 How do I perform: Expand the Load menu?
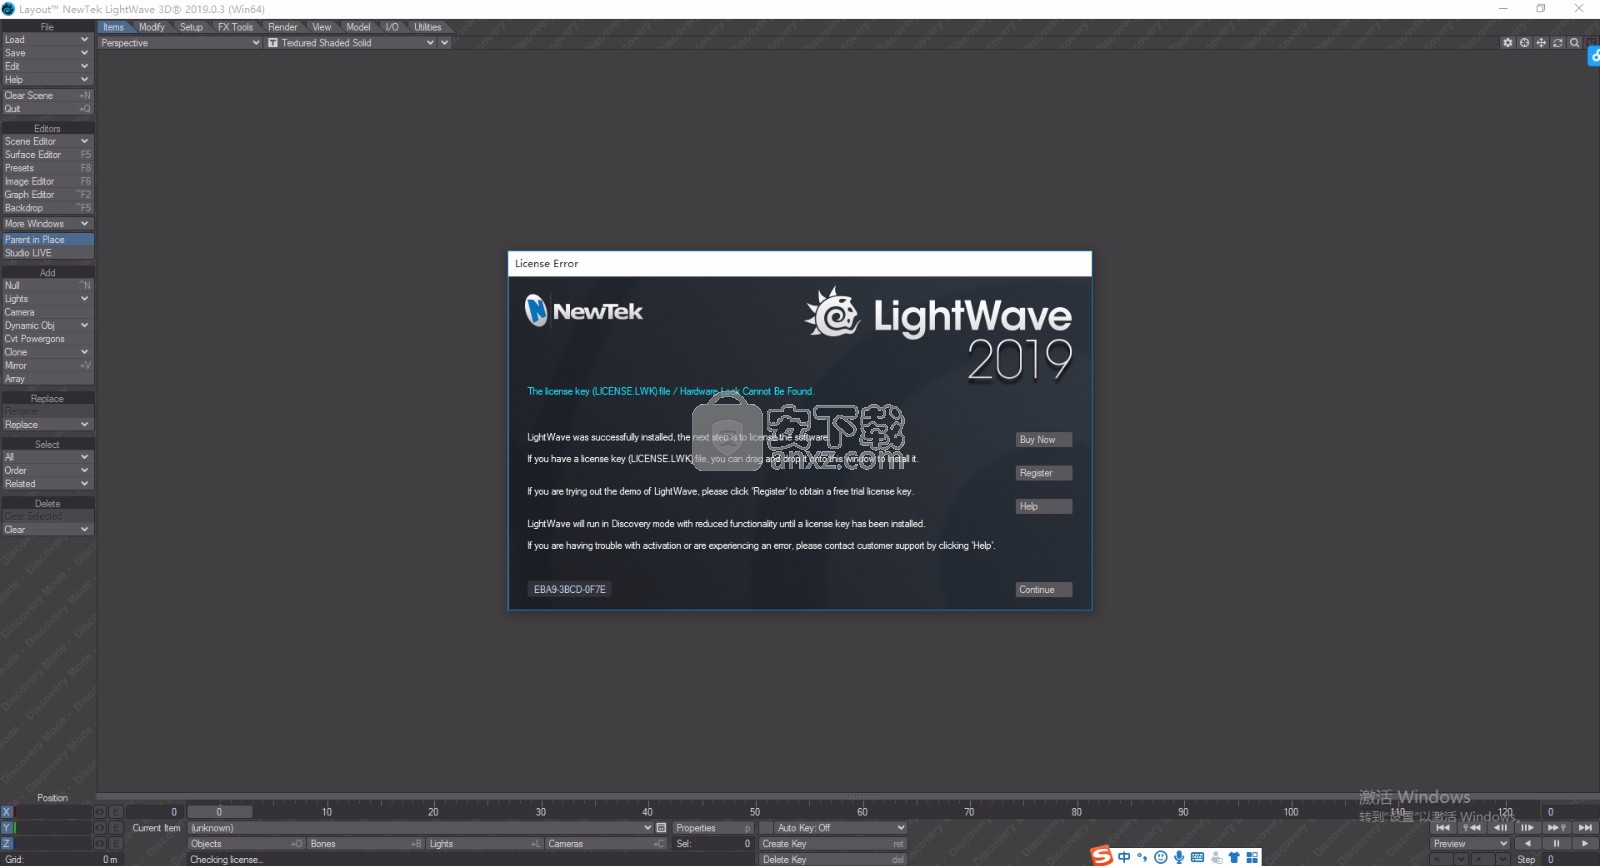pyautogui.click(x=47, y=40)
